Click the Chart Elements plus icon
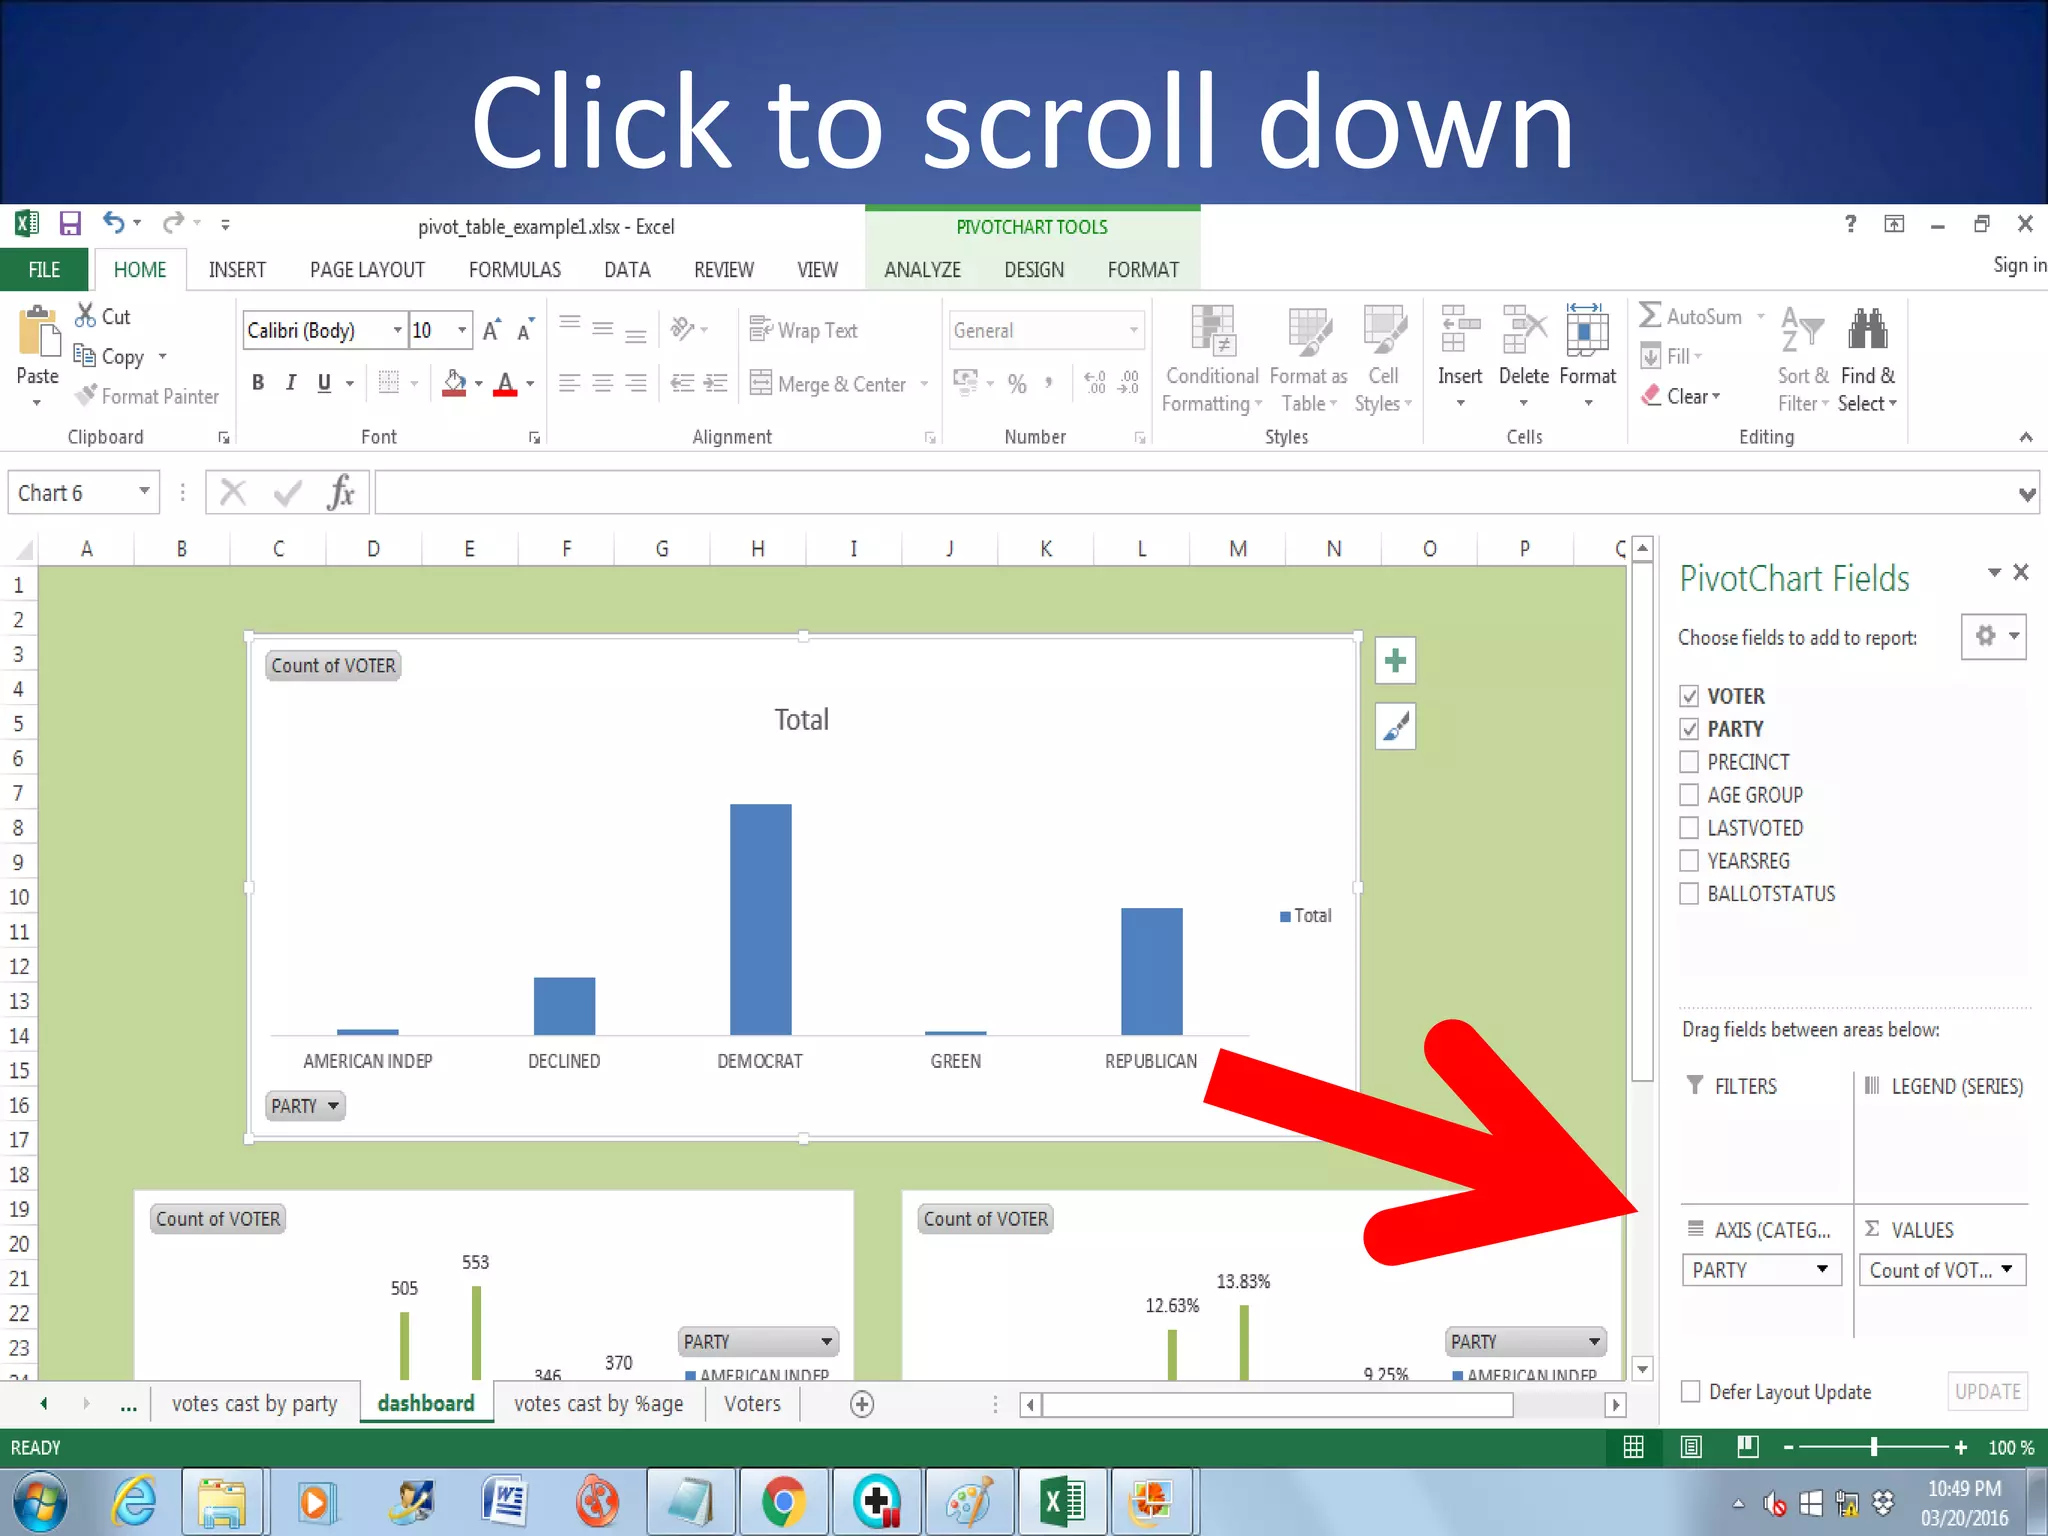Viewport: 2048px width, 1536px height. click(1395, 661)
